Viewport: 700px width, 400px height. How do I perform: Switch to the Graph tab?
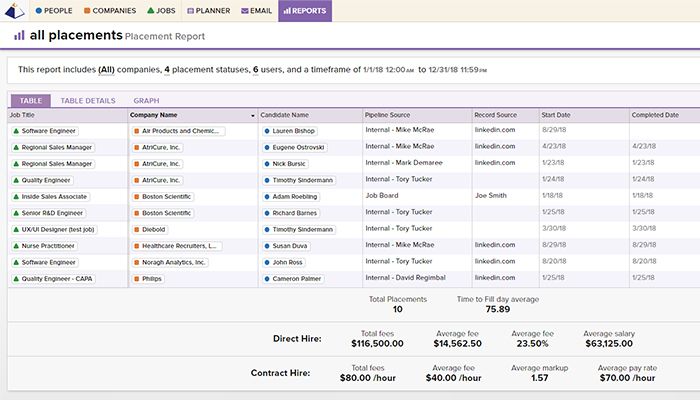(146, 101)
